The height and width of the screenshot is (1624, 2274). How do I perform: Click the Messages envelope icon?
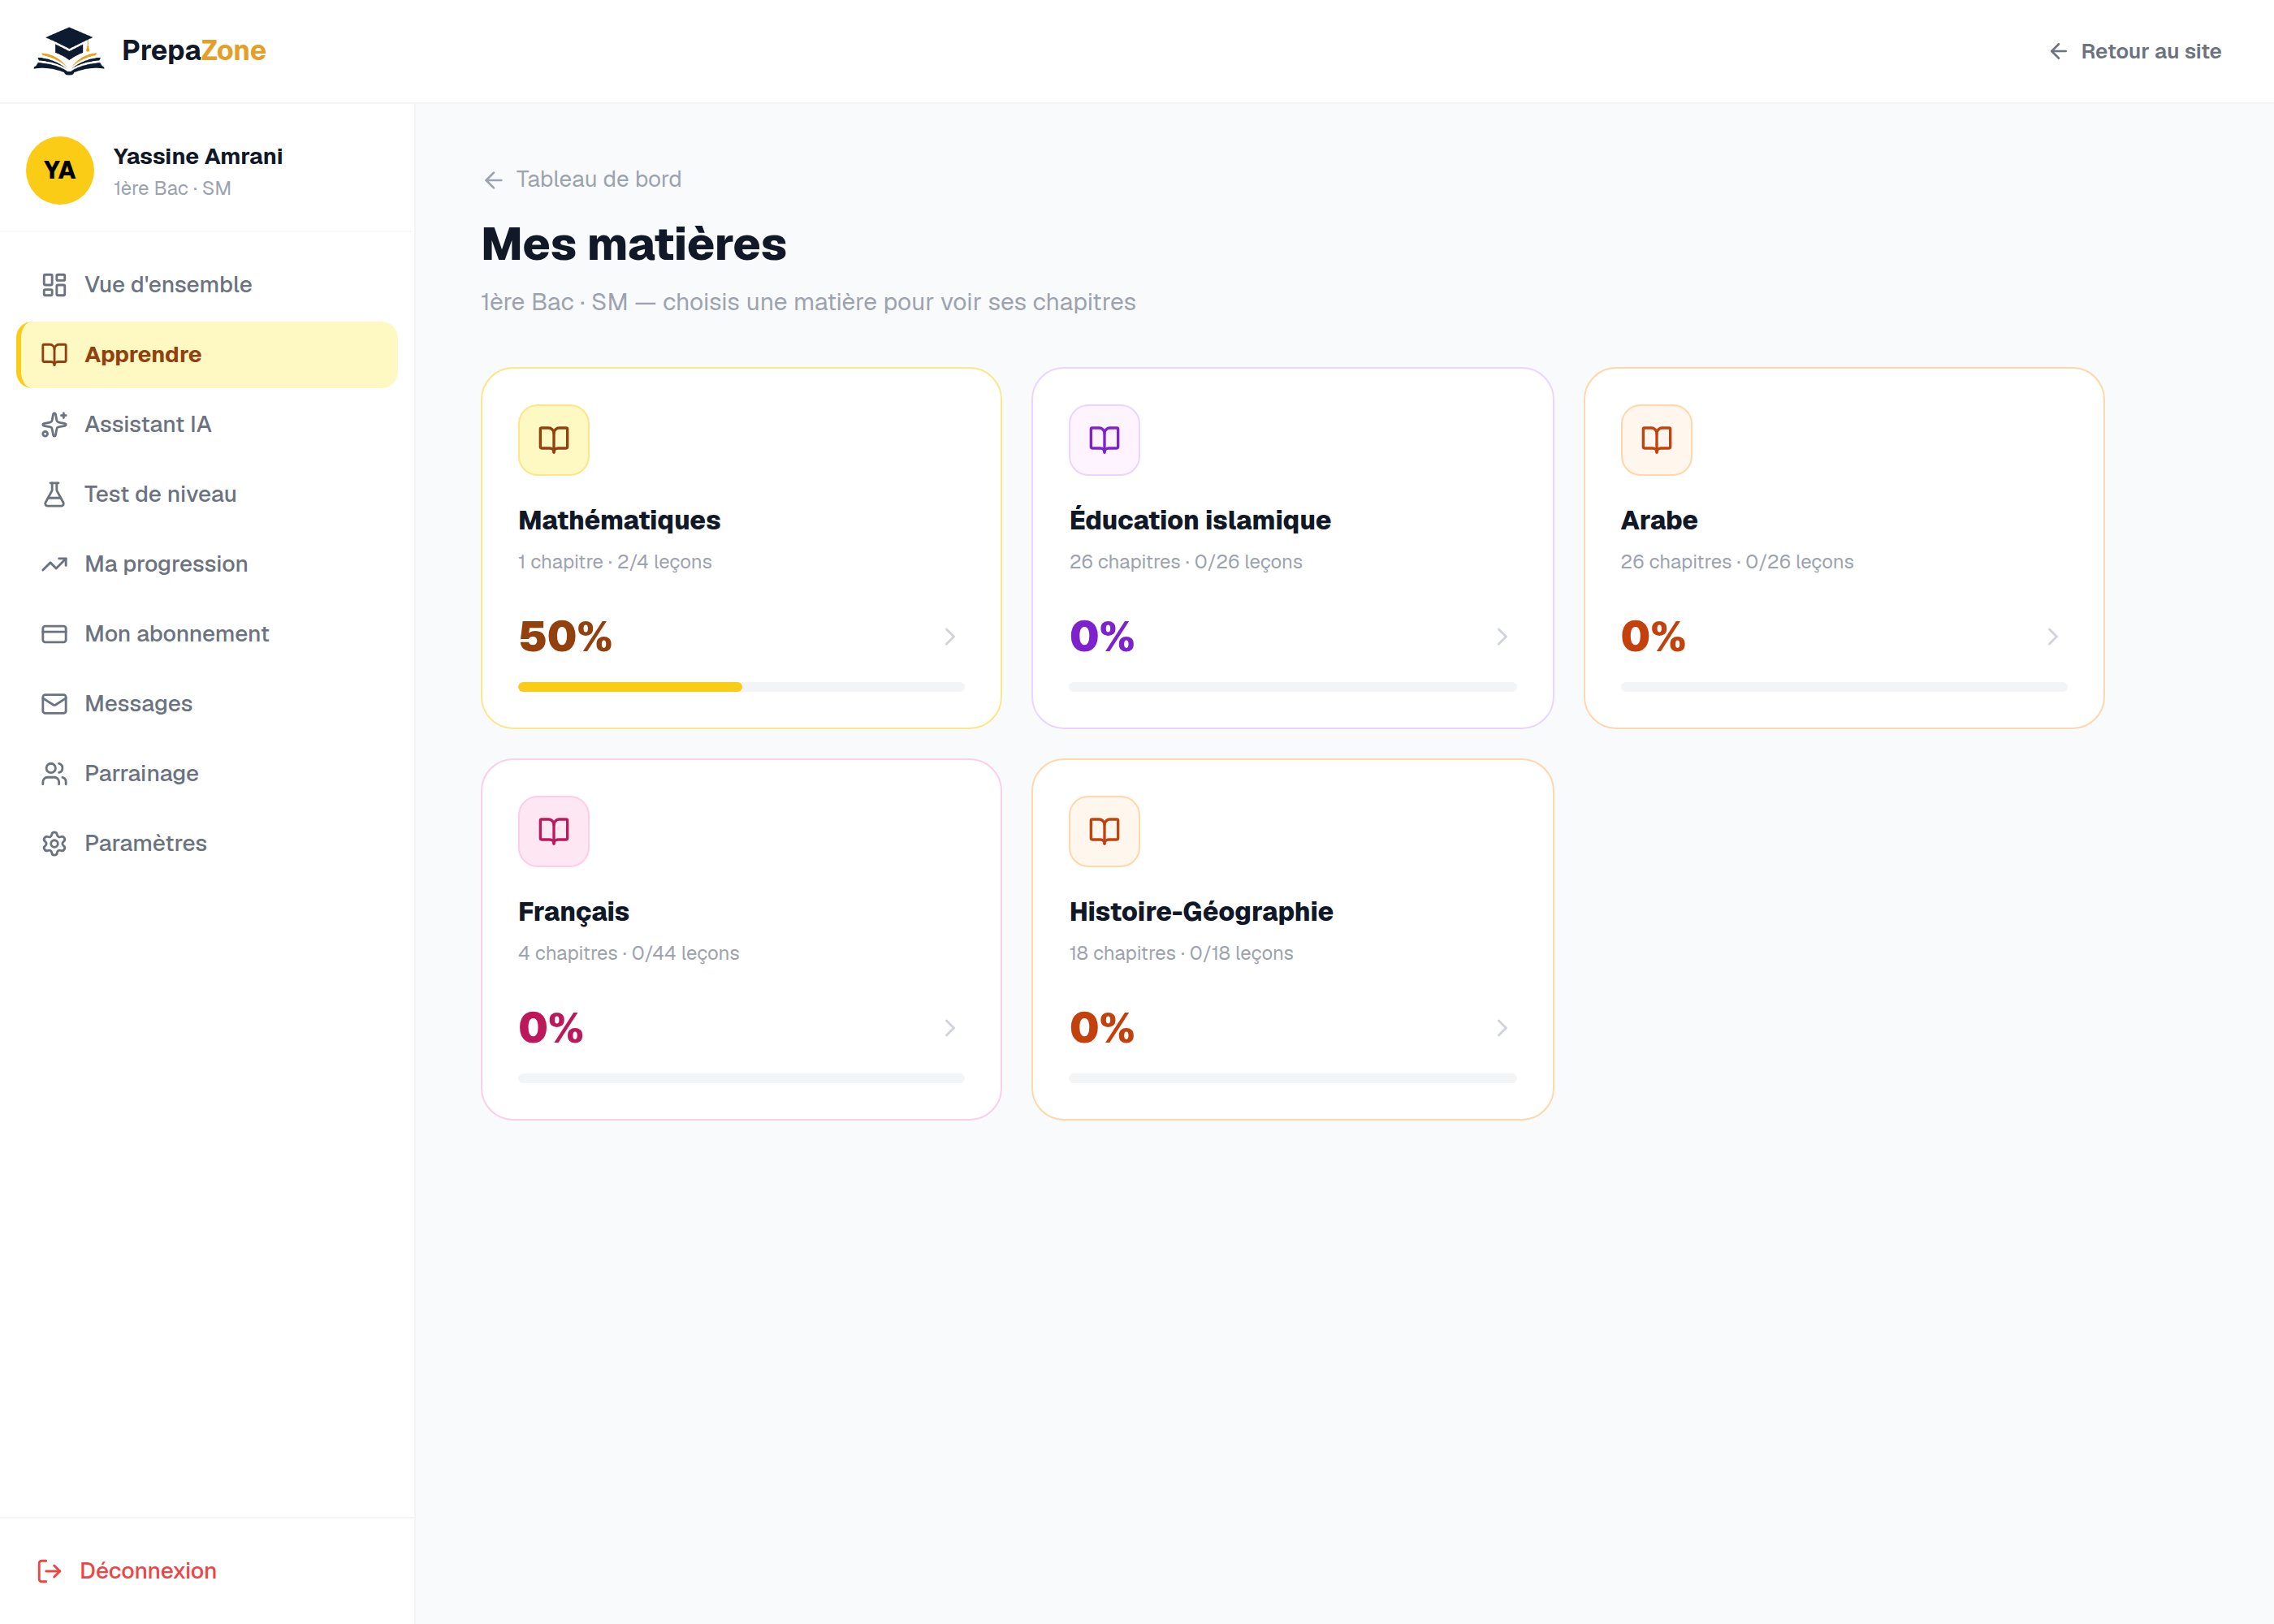point(54,704)
